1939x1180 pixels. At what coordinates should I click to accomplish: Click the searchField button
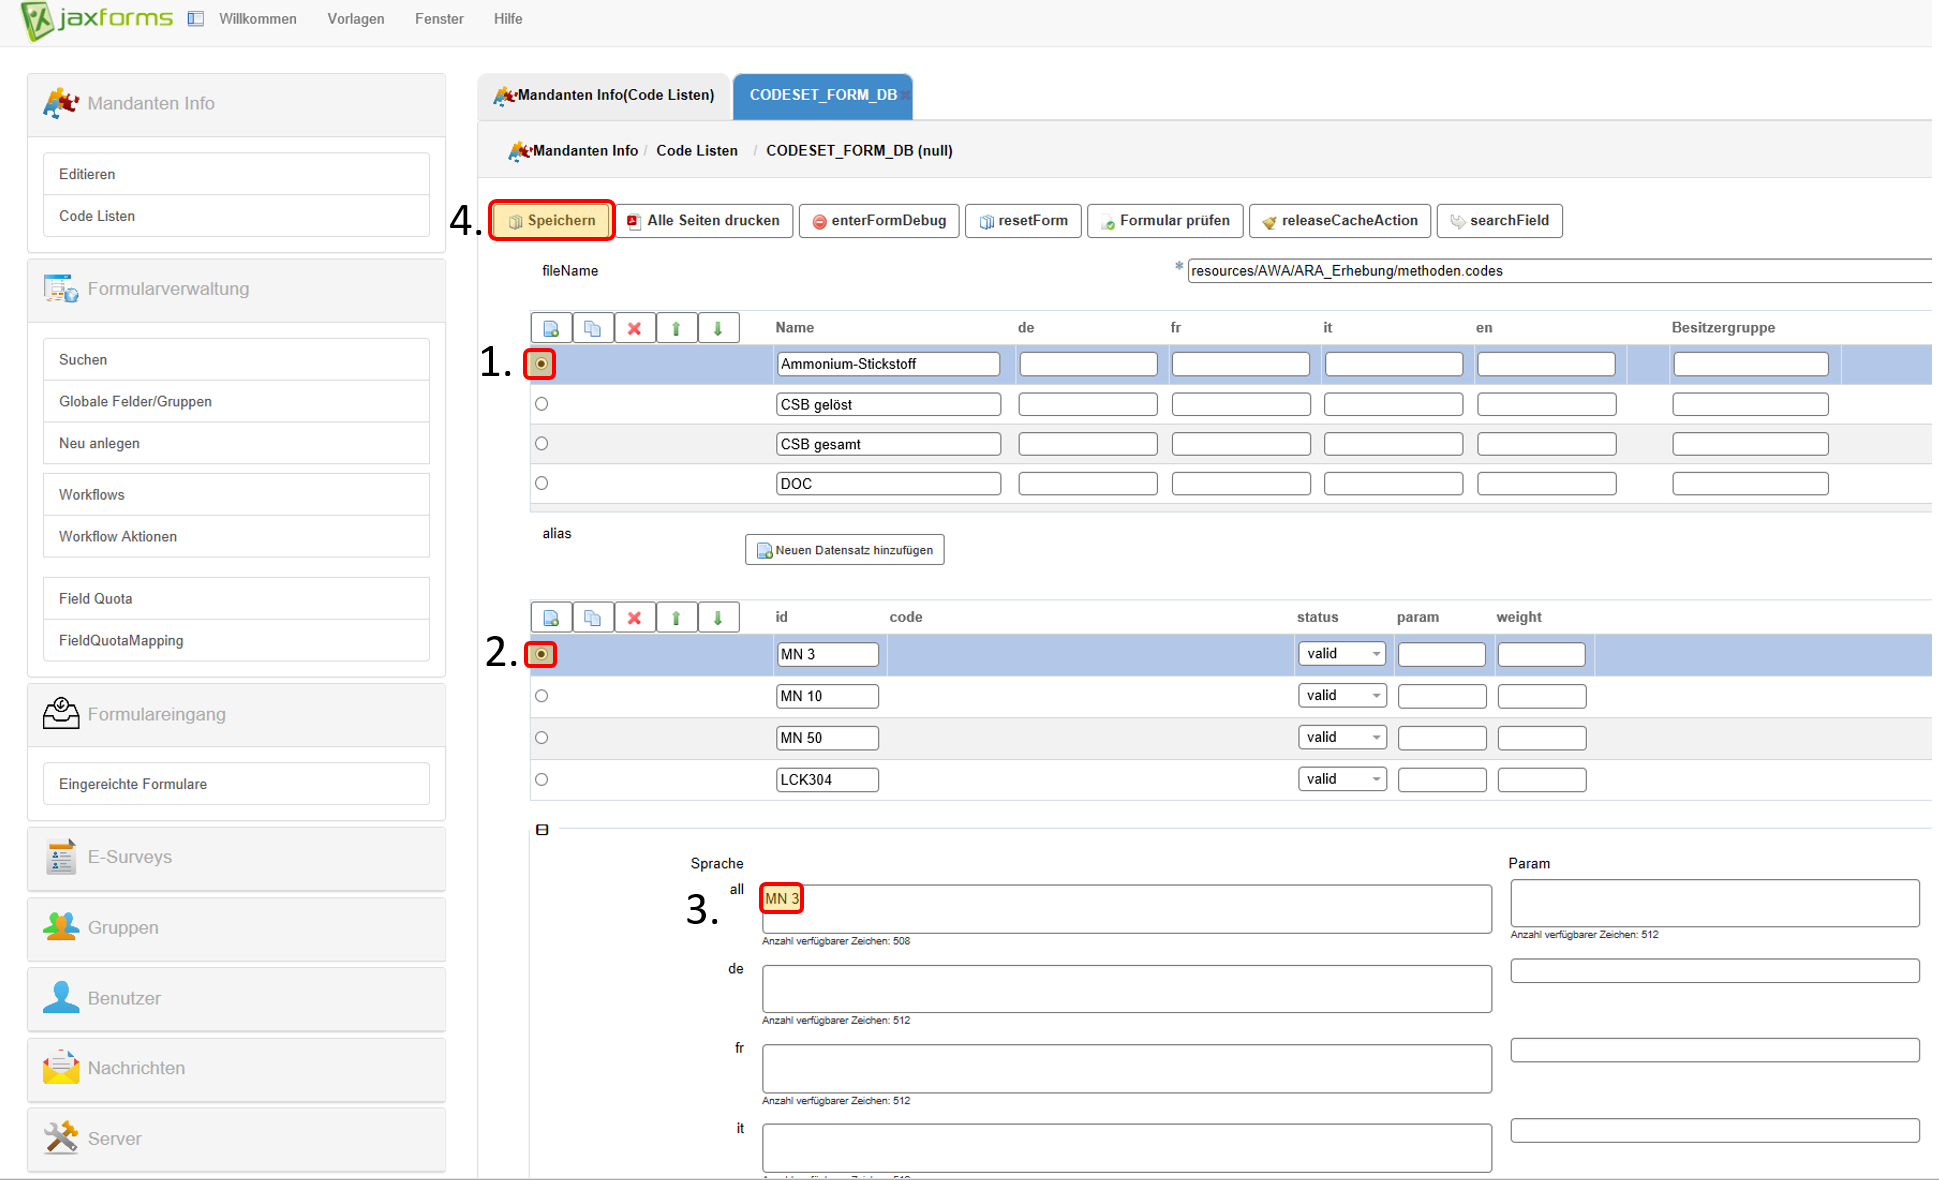[x=1499, y=220]
